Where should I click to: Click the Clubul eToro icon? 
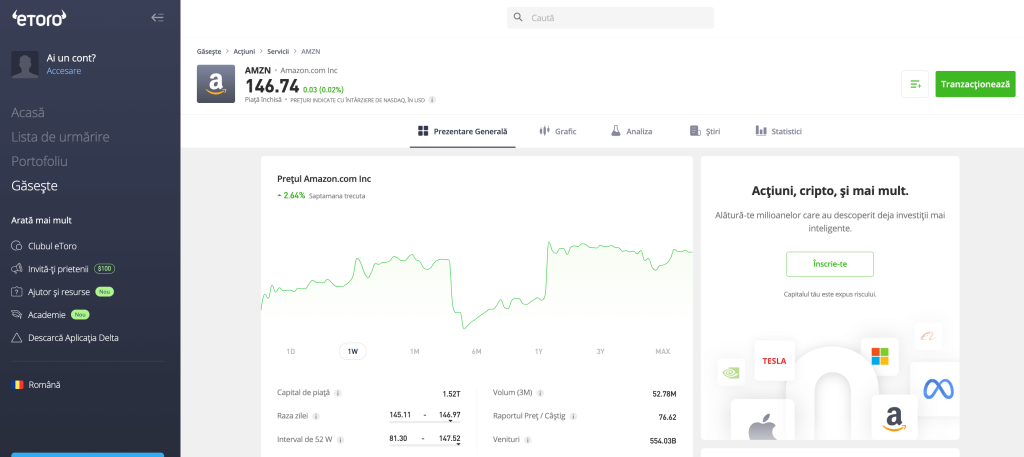click(x=17, y=246)
